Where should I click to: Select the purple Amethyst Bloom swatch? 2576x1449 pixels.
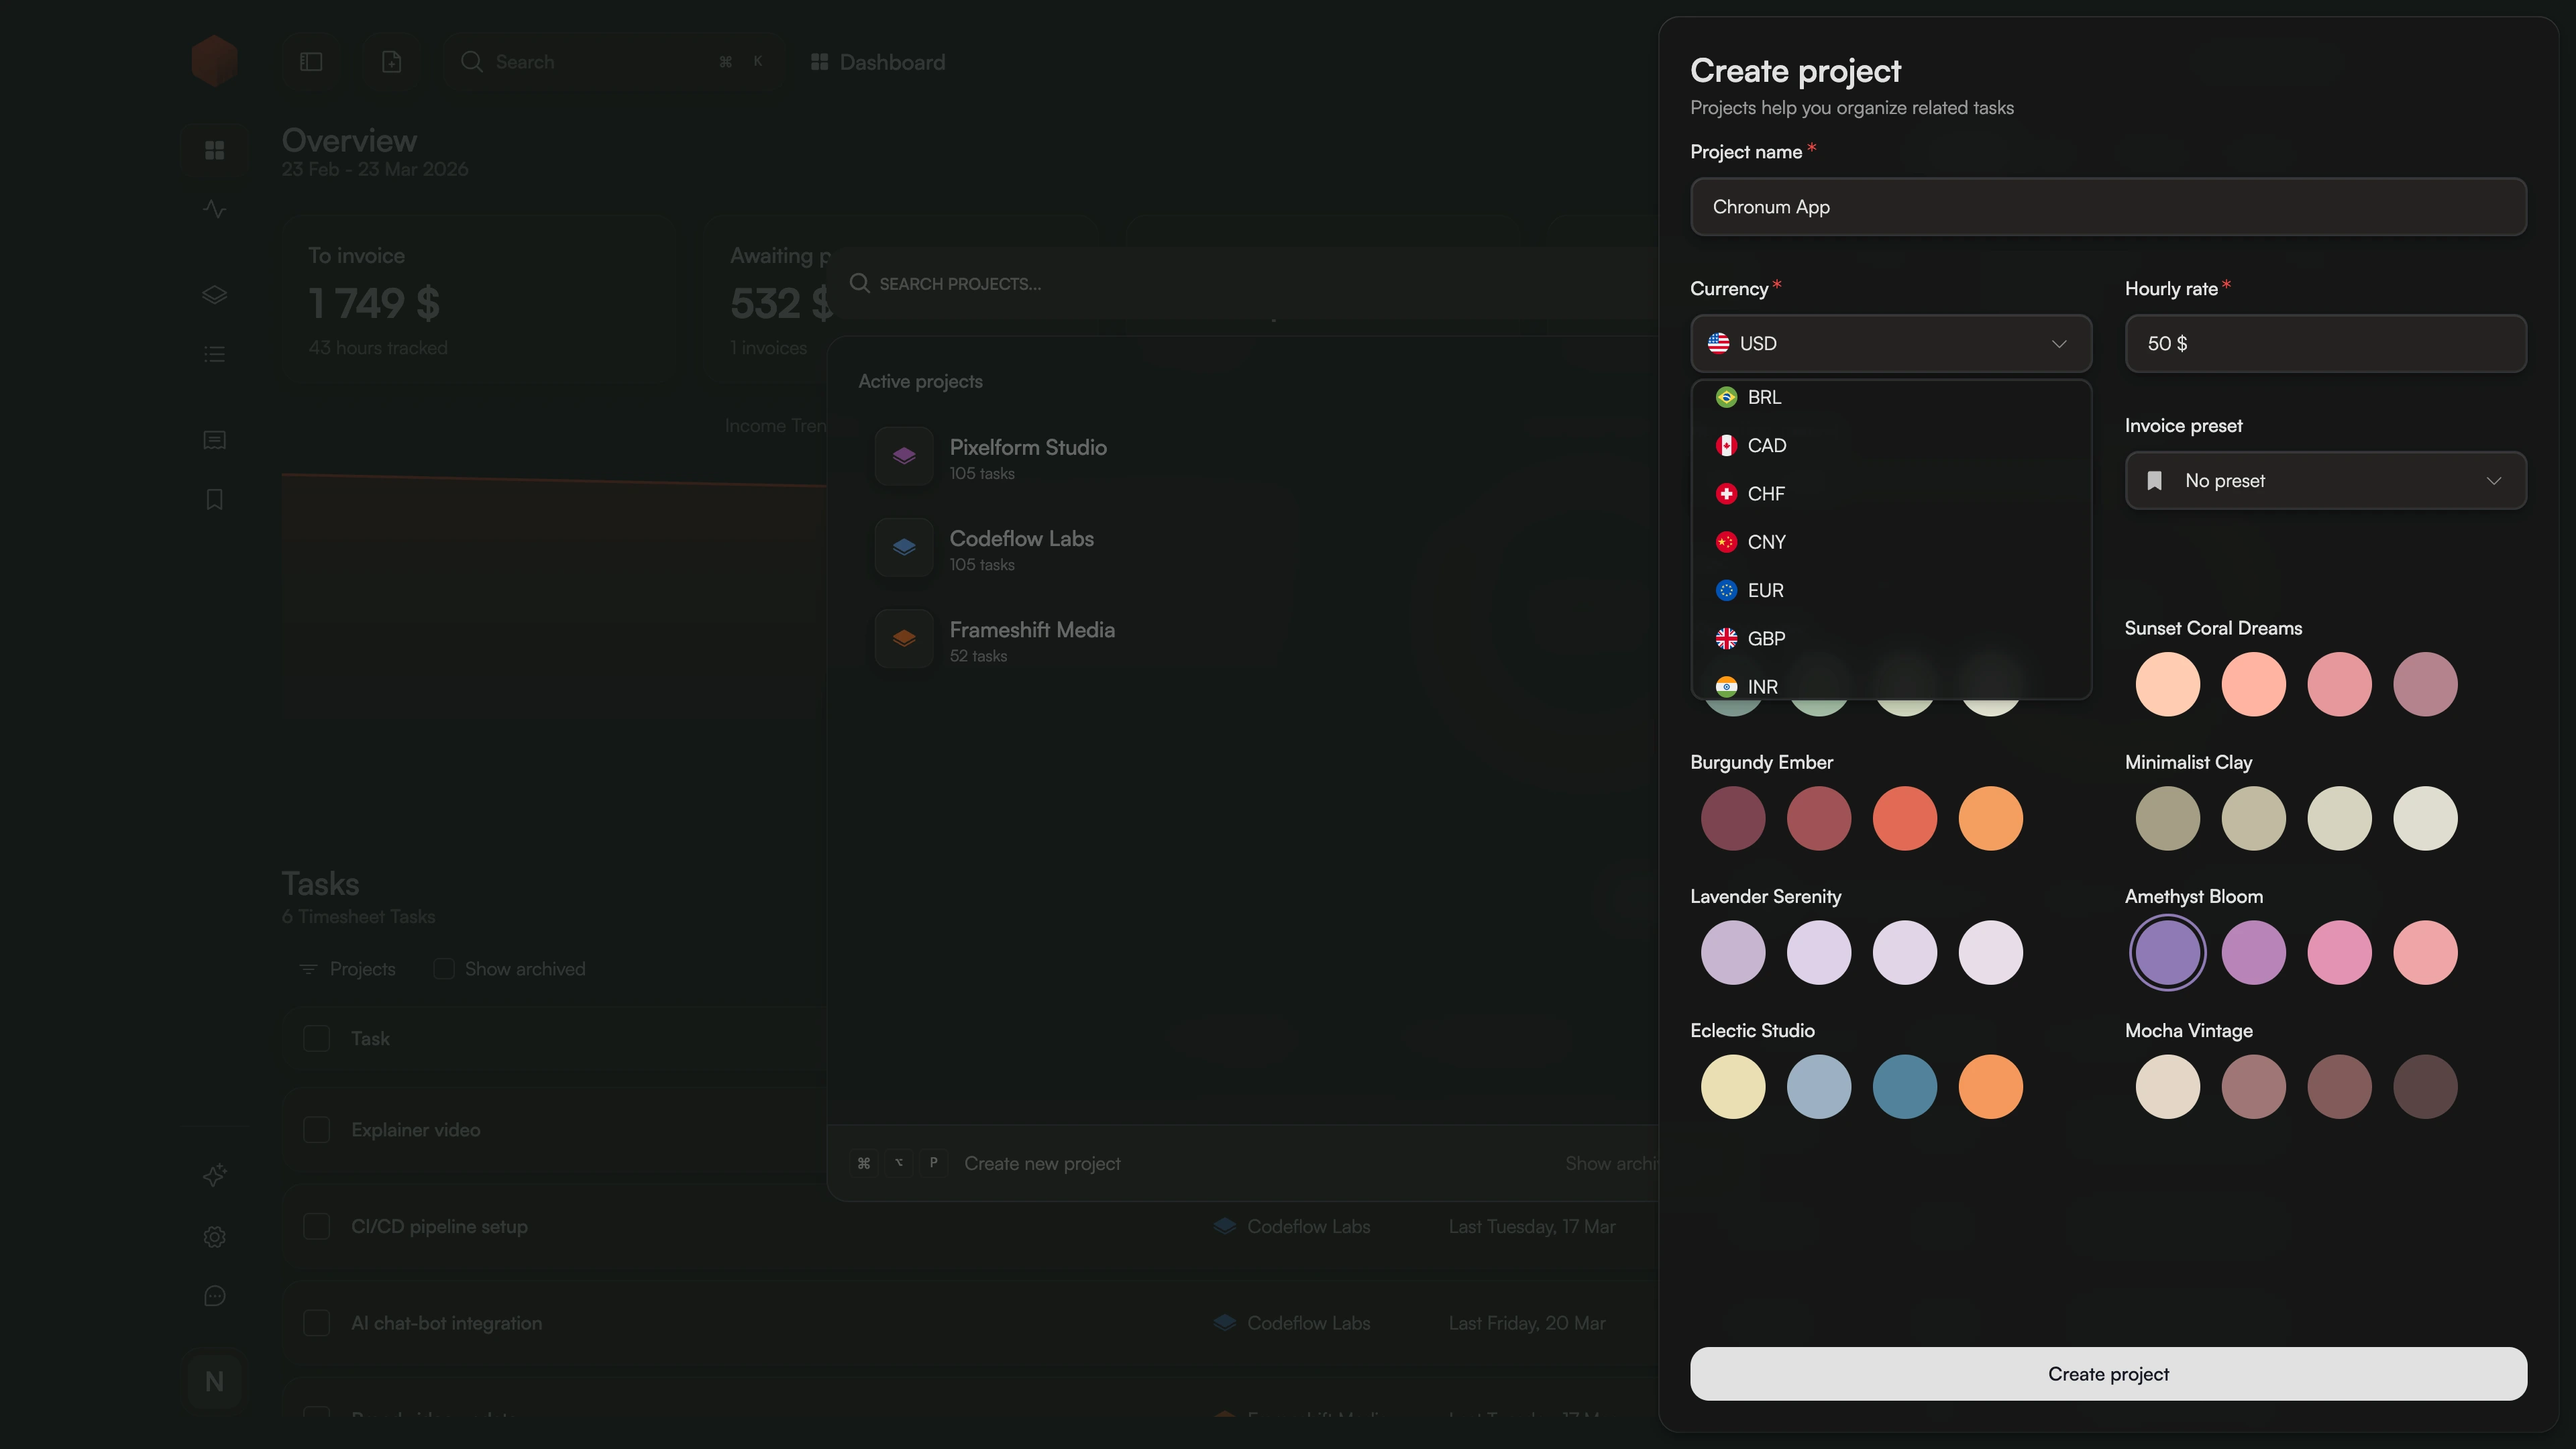click(2168, 952)
